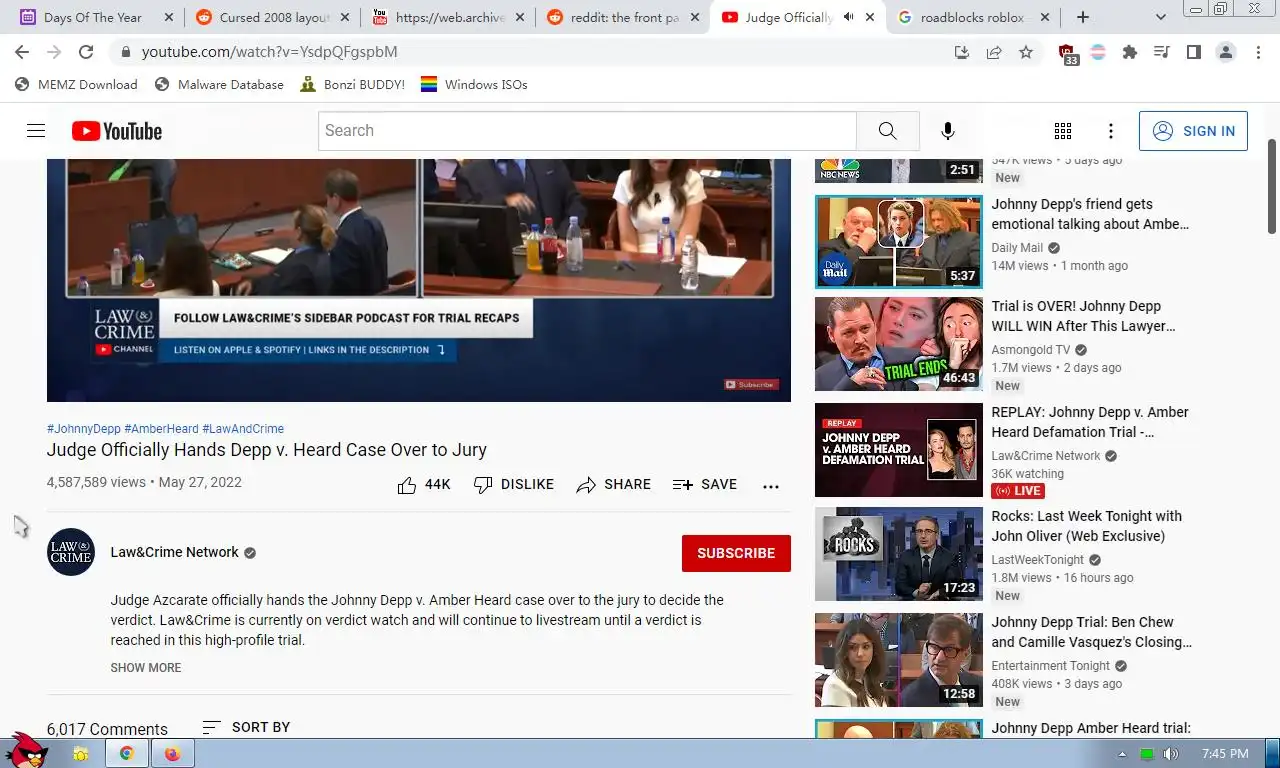This screenshot has height=768, width=1280.
Task: Save the video to a playlist
Action: coord(705,485)
